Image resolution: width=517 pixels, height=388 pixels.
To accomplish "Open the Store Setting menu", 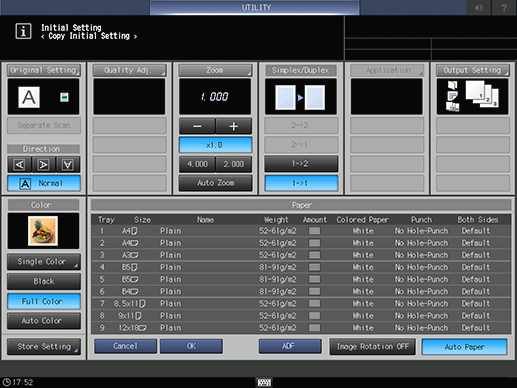I will 44,347.
